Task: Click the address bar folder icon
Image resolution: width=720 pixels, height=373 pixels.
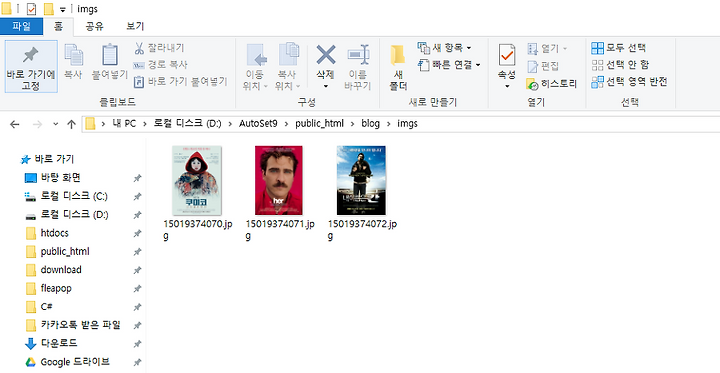Action: point(90,124)
